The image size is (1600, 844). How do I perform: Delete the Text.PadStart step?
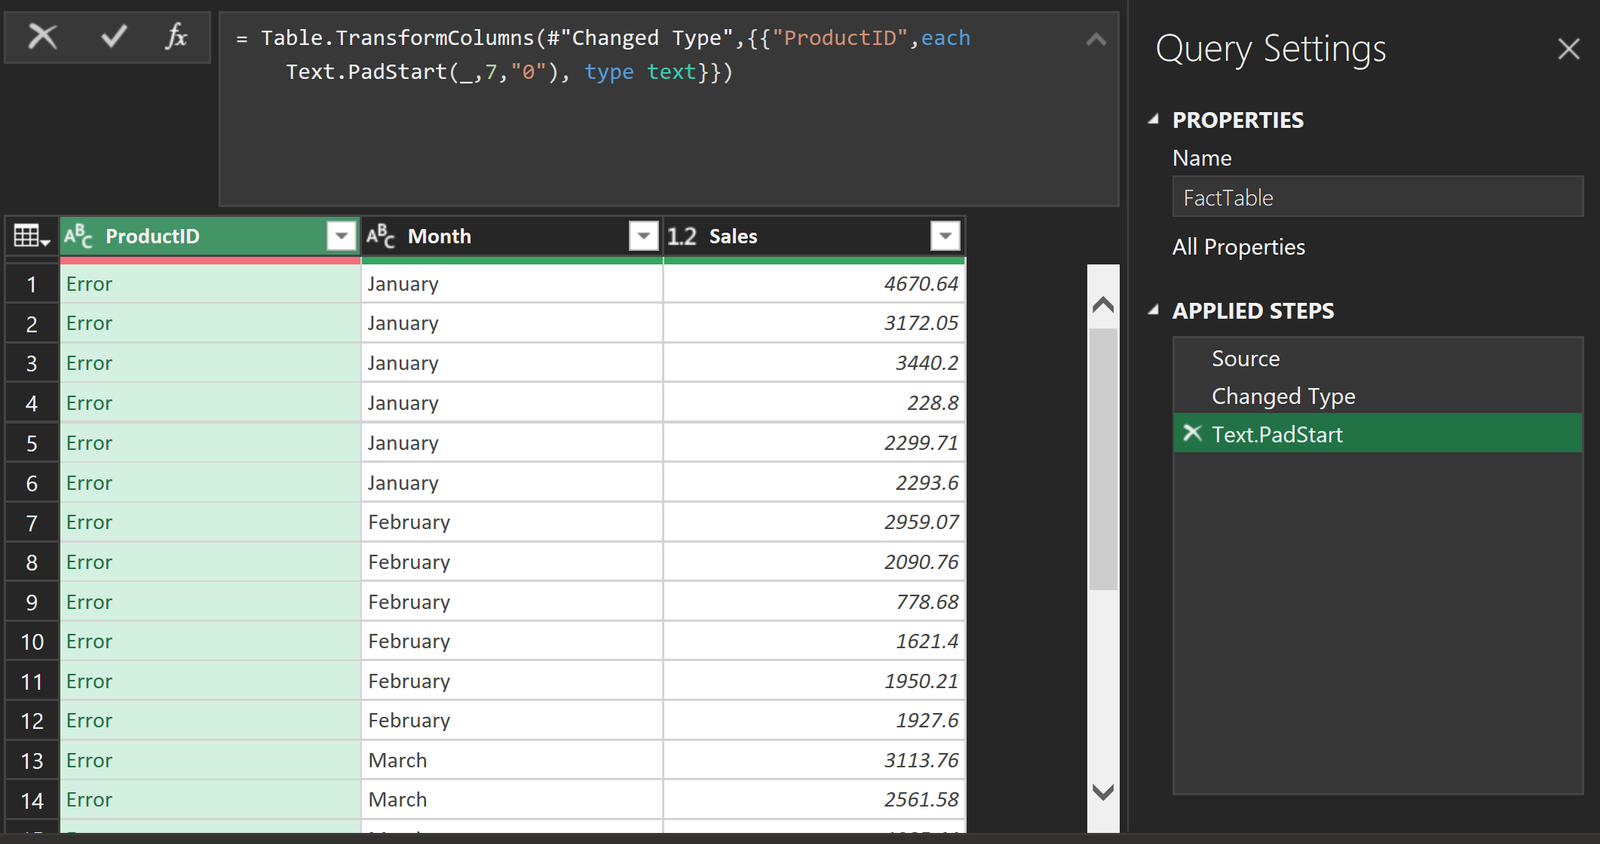click(1192, 433)
